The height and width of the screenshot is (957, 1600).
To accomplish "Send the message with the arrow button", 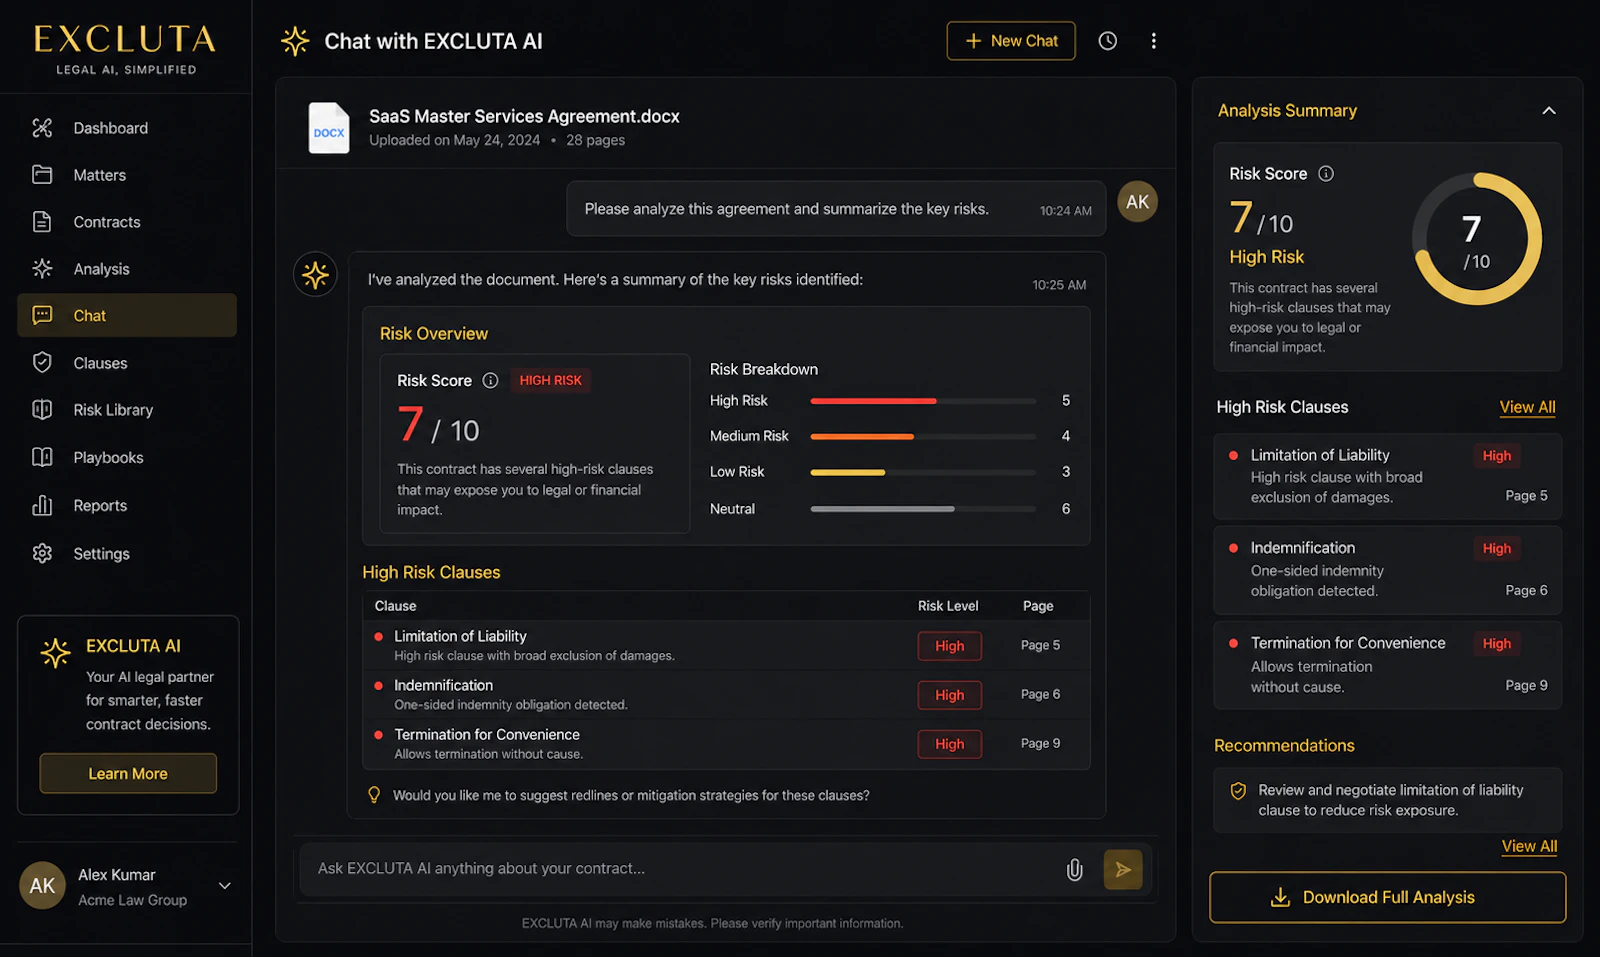I will pyautogui.click(x=1123, y=869).
